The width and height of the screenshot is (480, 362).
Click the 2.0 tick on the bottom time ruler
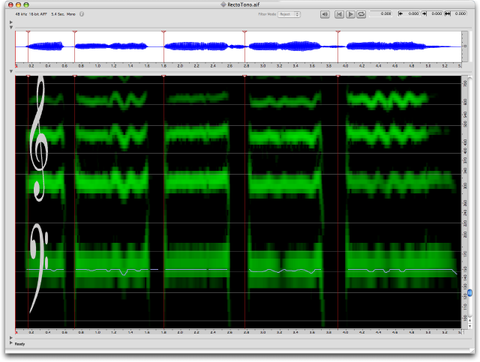pyautogui.click(x=180, y=332)
